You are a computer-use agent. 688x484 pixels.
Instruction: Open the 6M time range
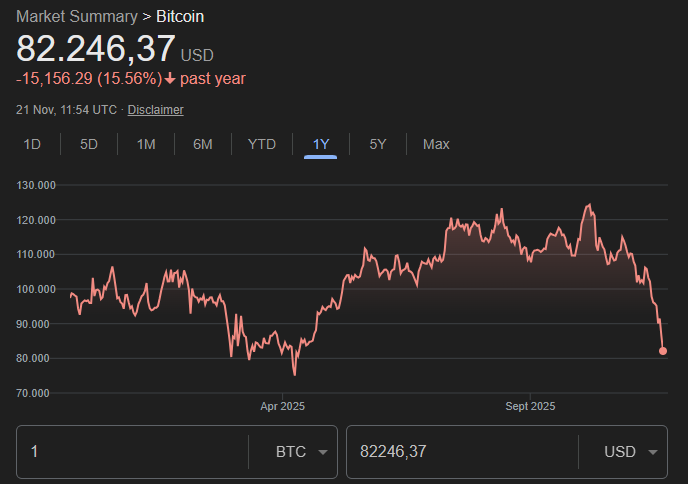[203, 144]
